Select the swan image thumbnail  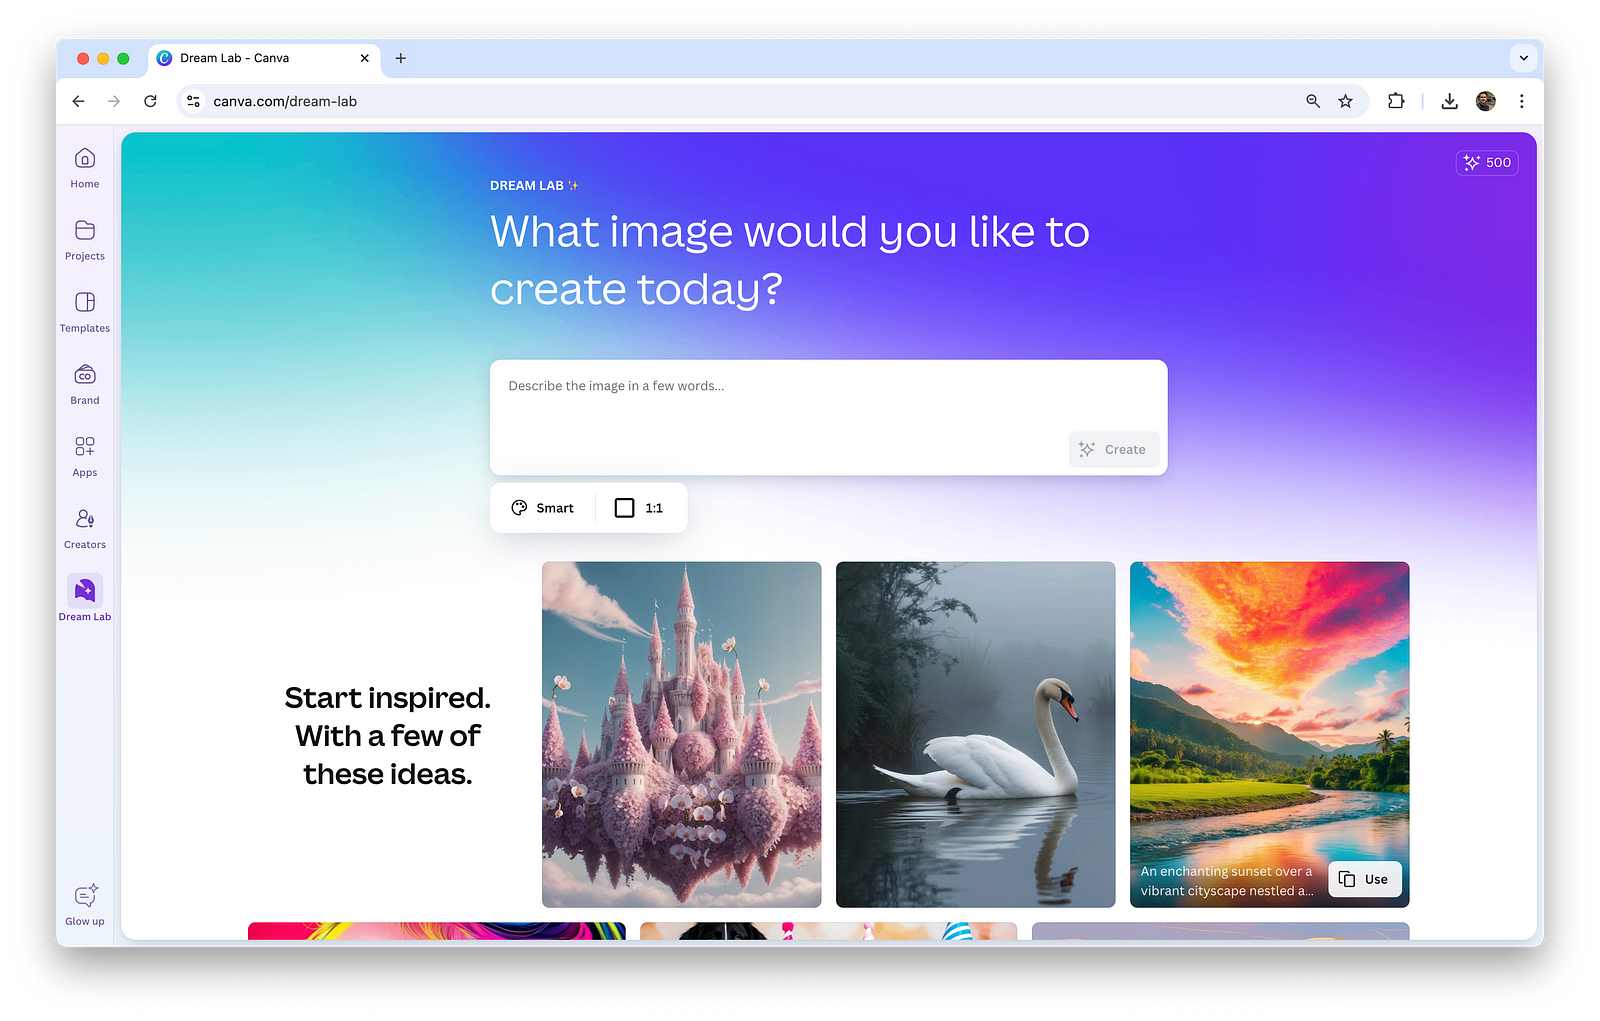(975, 733)
